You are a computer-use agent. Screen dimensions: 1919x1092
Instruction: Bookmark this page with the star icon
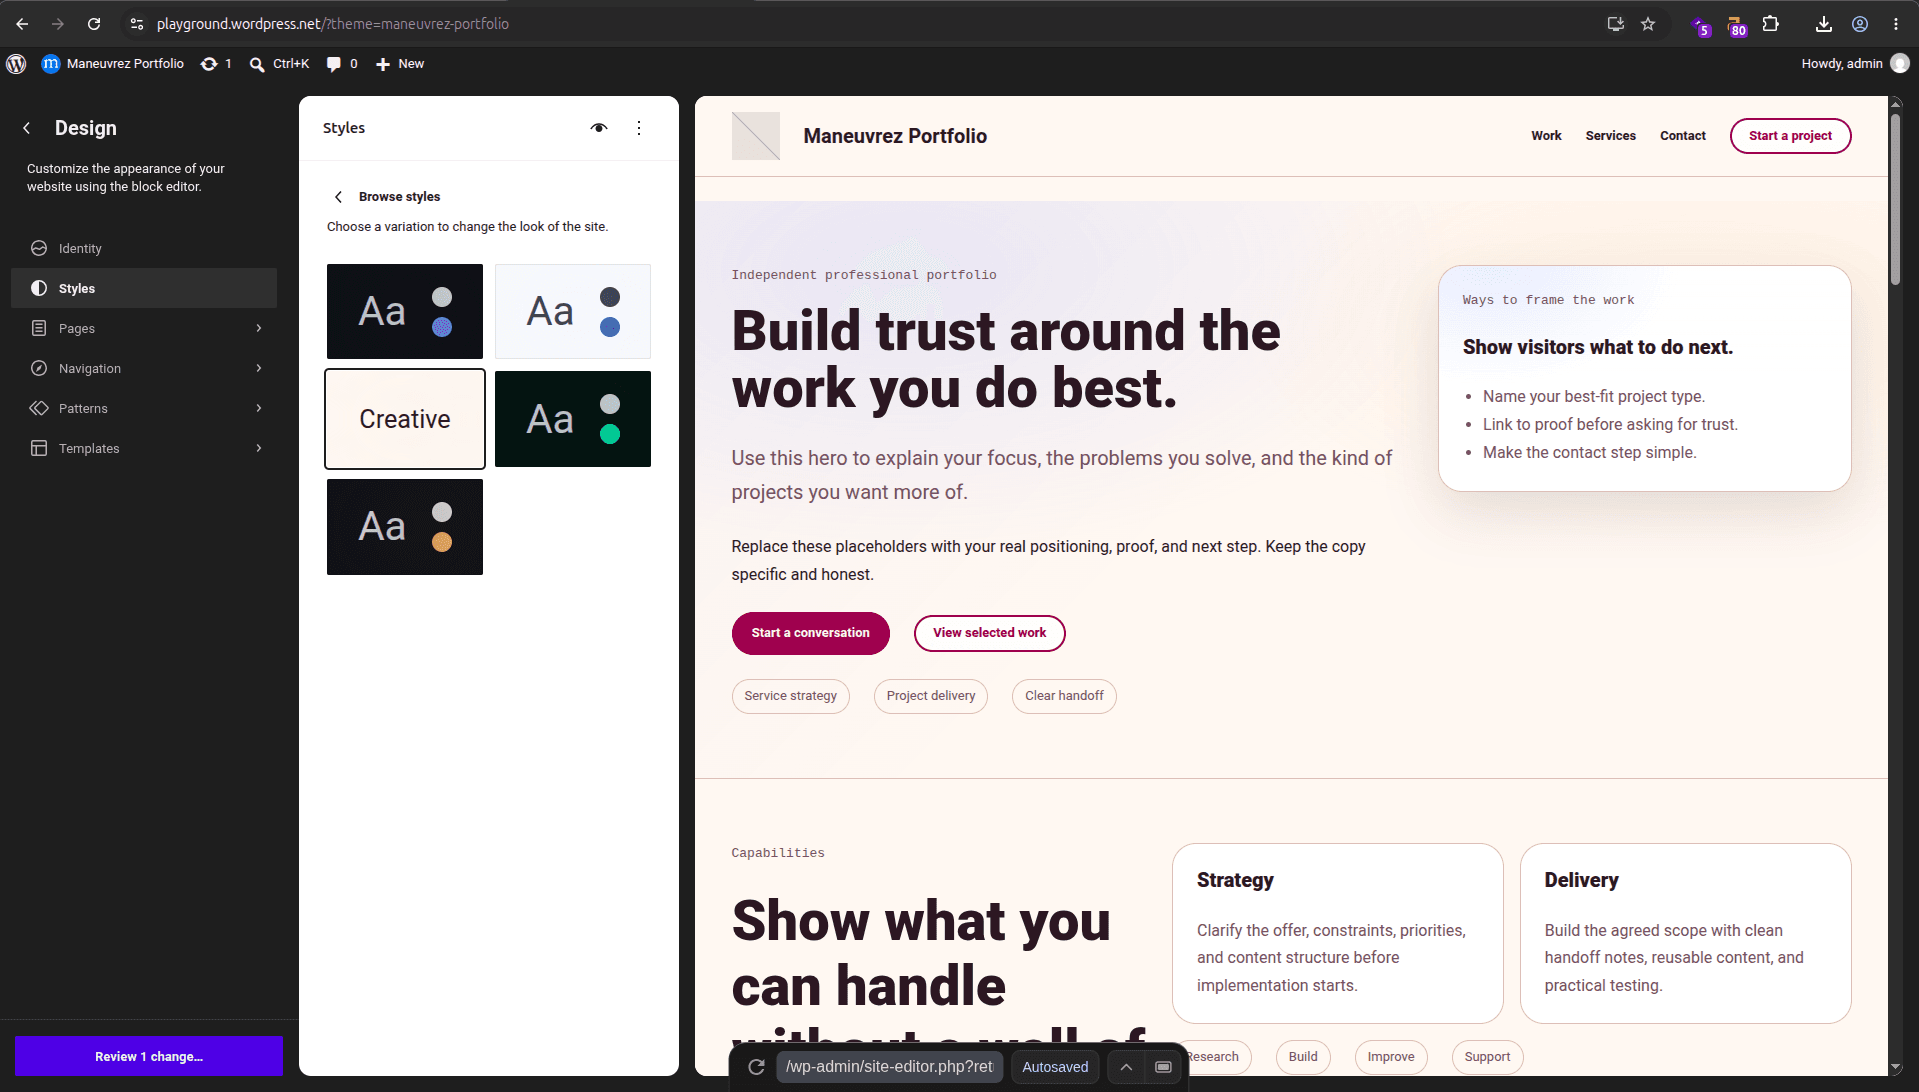tap(1648, 24)
